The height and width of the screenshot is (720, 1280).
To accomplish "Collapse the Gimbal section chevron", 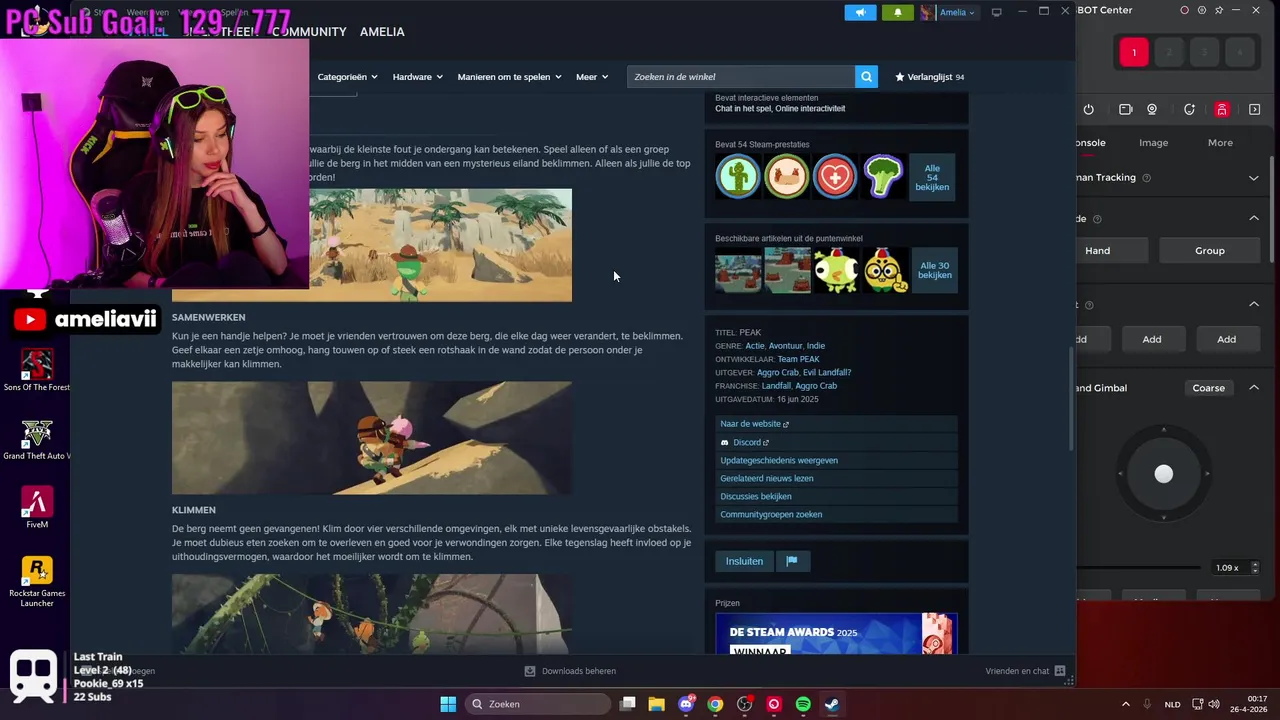I will click(1253, 388).
